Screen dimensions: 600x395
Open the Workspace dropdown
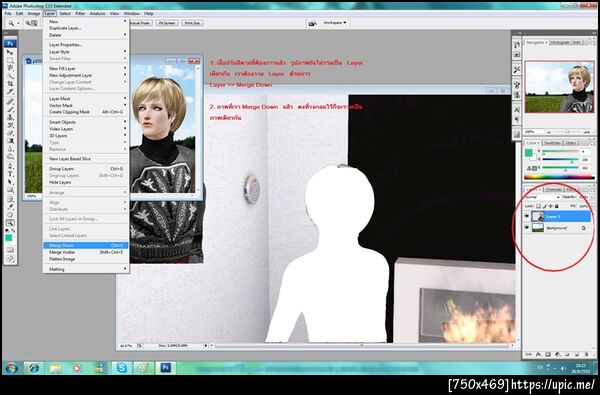click(334, 23)
